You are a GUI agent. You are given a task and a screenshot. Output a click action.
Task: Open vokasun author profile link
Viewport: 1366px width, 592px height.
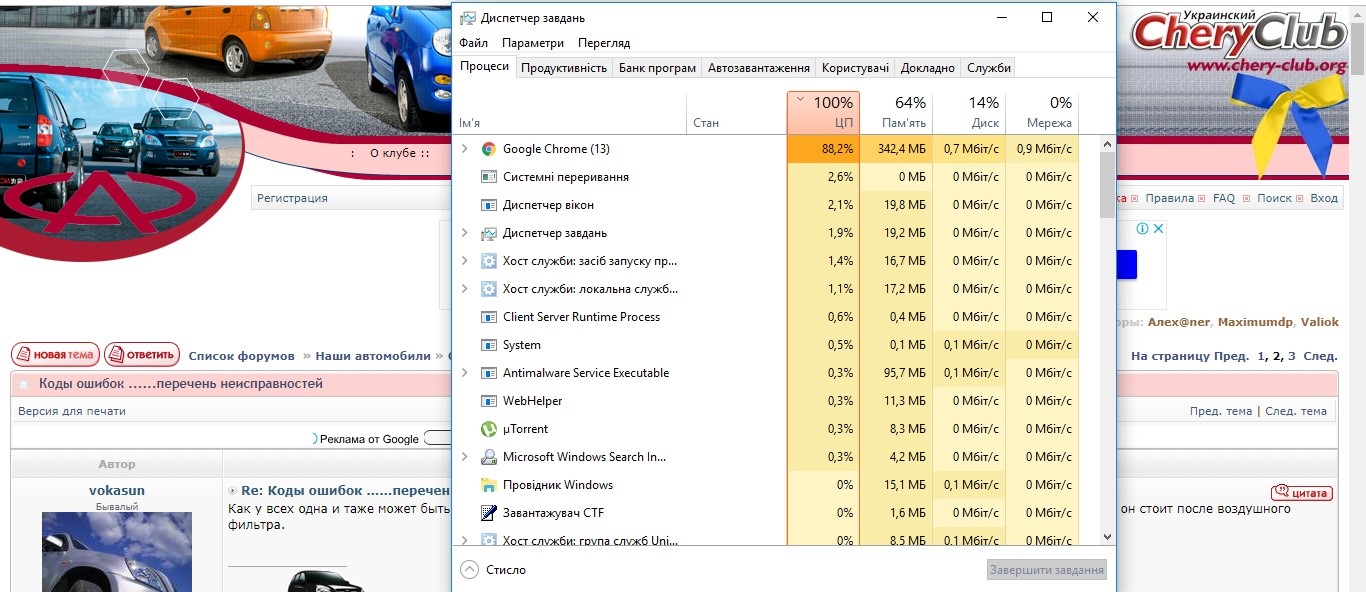tap(117, 491)
